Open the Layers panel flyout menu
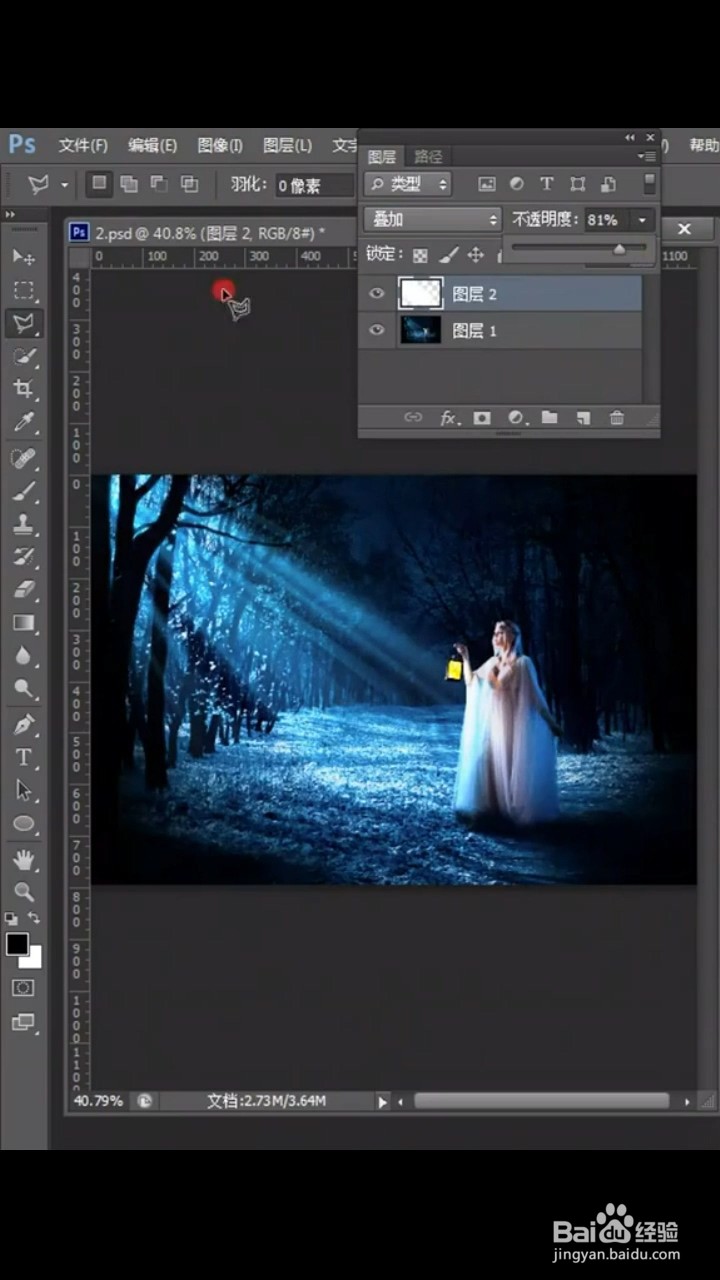This screenshot has height=1280, width=720. 648,156
